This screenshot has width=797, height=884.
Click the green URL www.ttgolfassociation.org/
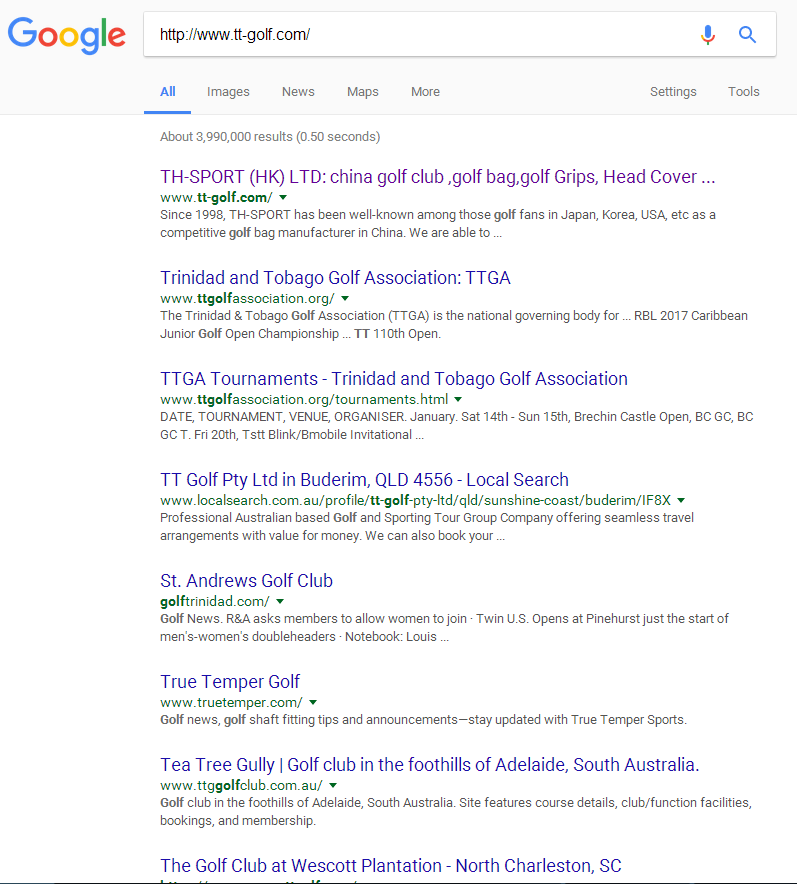247,298
